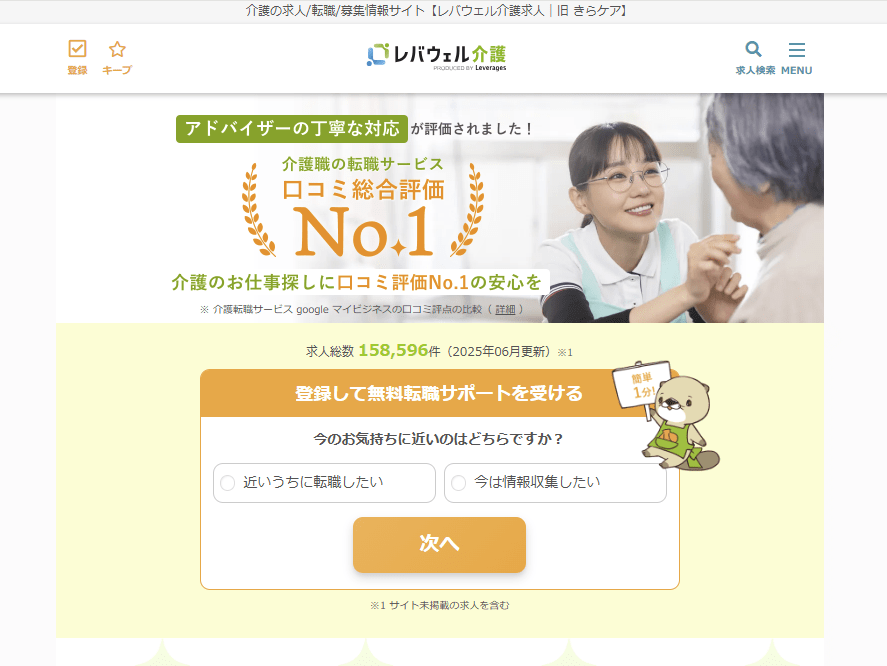Image resolution: width=887 pixels, height=666 pixels.
Task: Click the 登録して無料転職サポートを受ける header
Action: coord(439,393)
